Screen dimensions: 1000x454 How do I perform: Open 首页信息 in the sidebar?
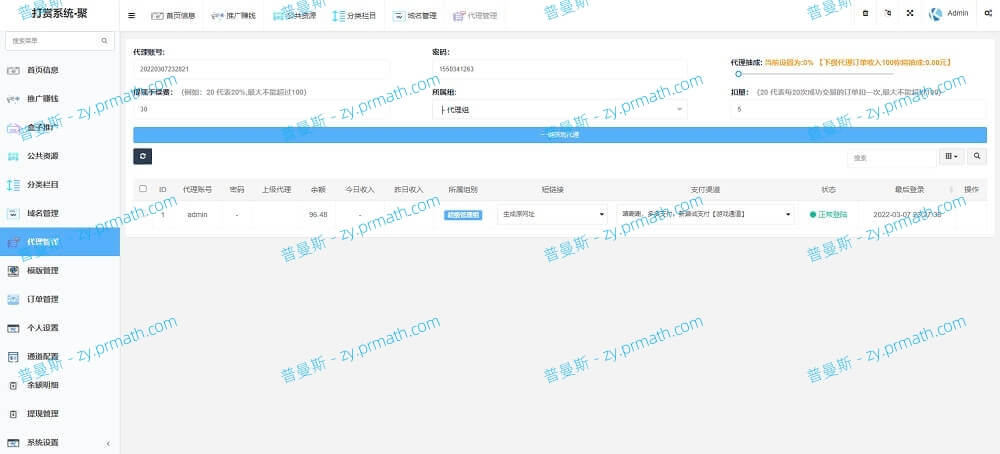59,70
